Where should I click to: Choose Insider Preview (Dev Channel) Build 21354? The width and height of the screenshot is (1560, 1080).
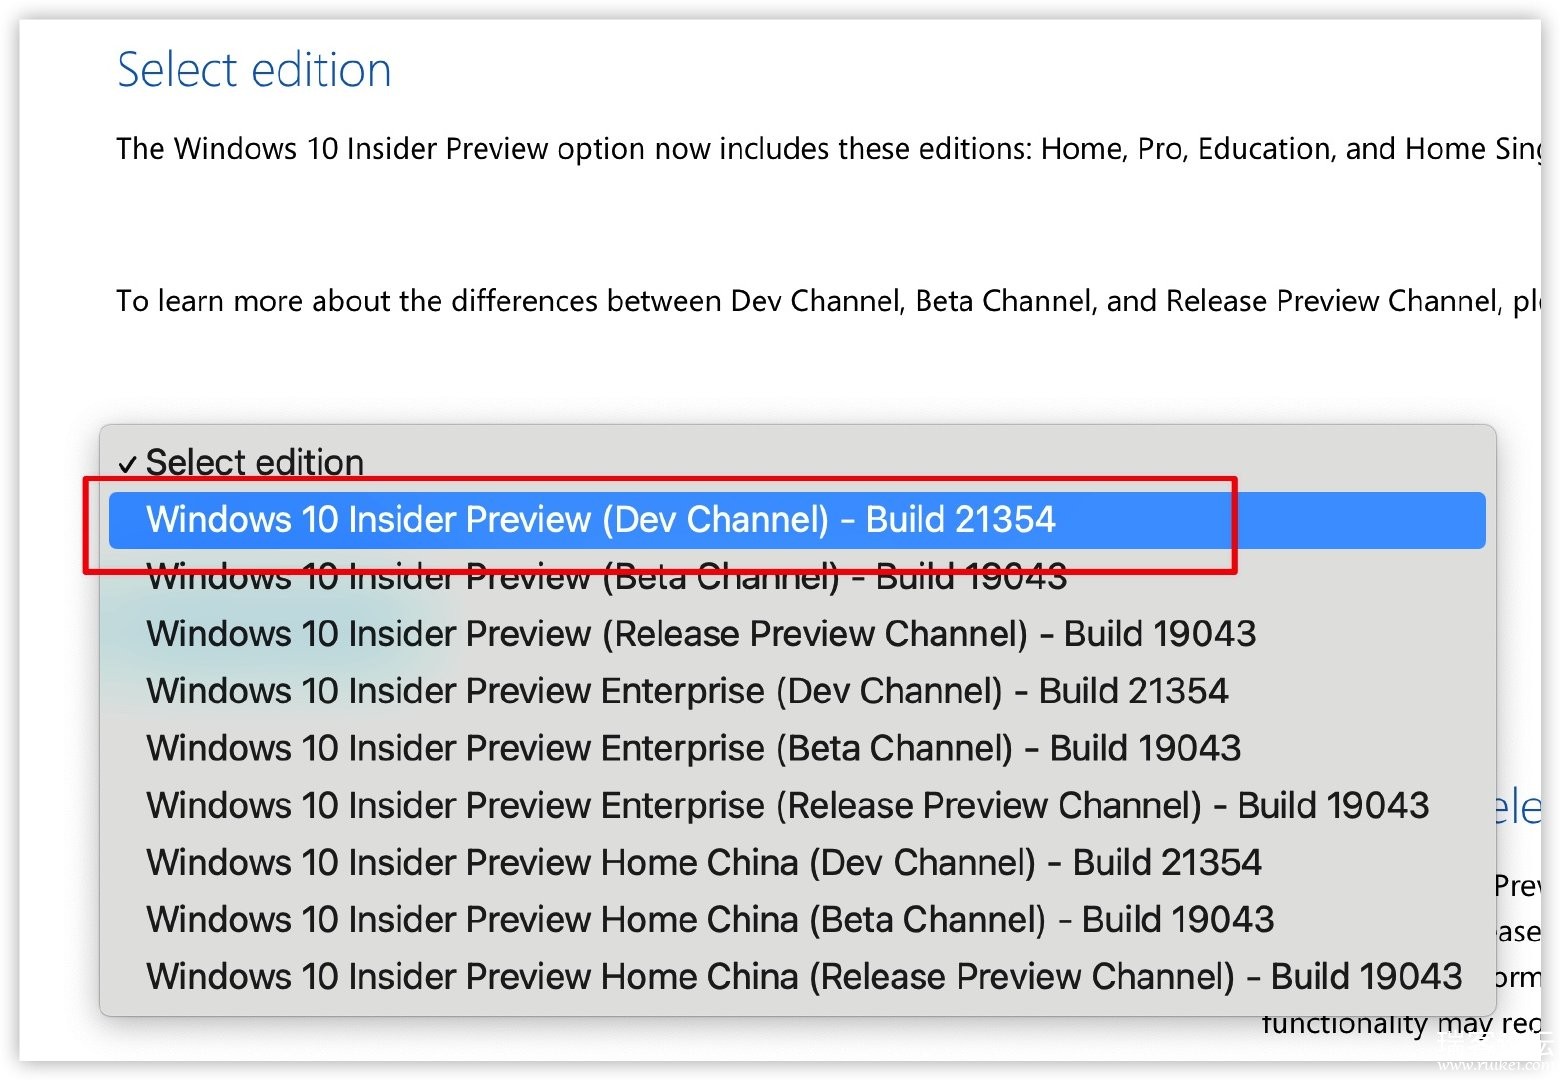[797, 520]
